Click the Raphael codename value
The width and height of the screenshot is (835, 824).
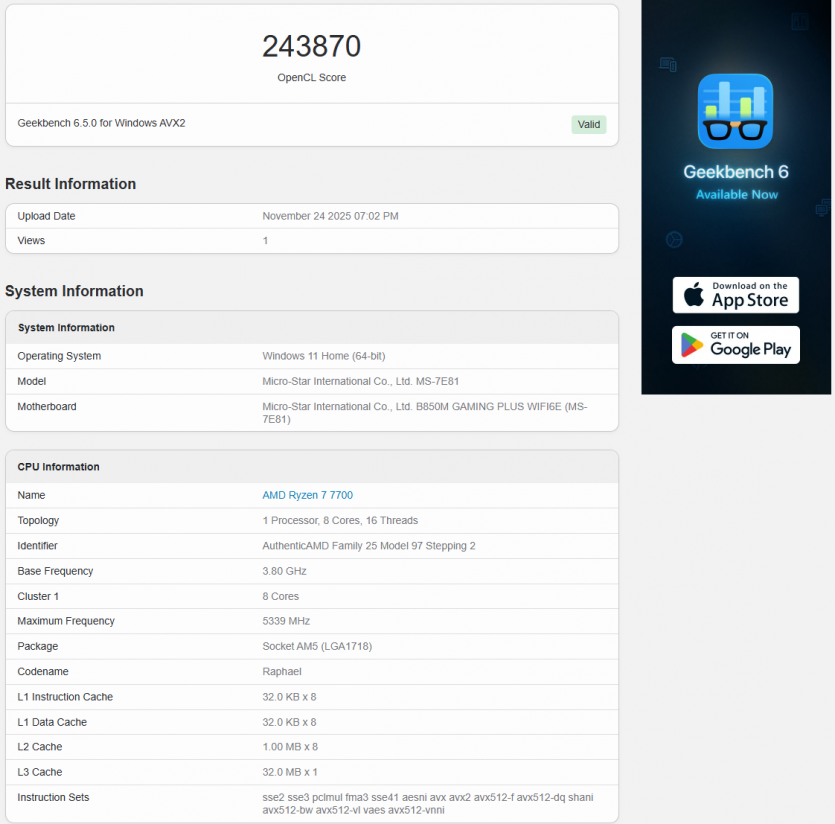point(281,671)
